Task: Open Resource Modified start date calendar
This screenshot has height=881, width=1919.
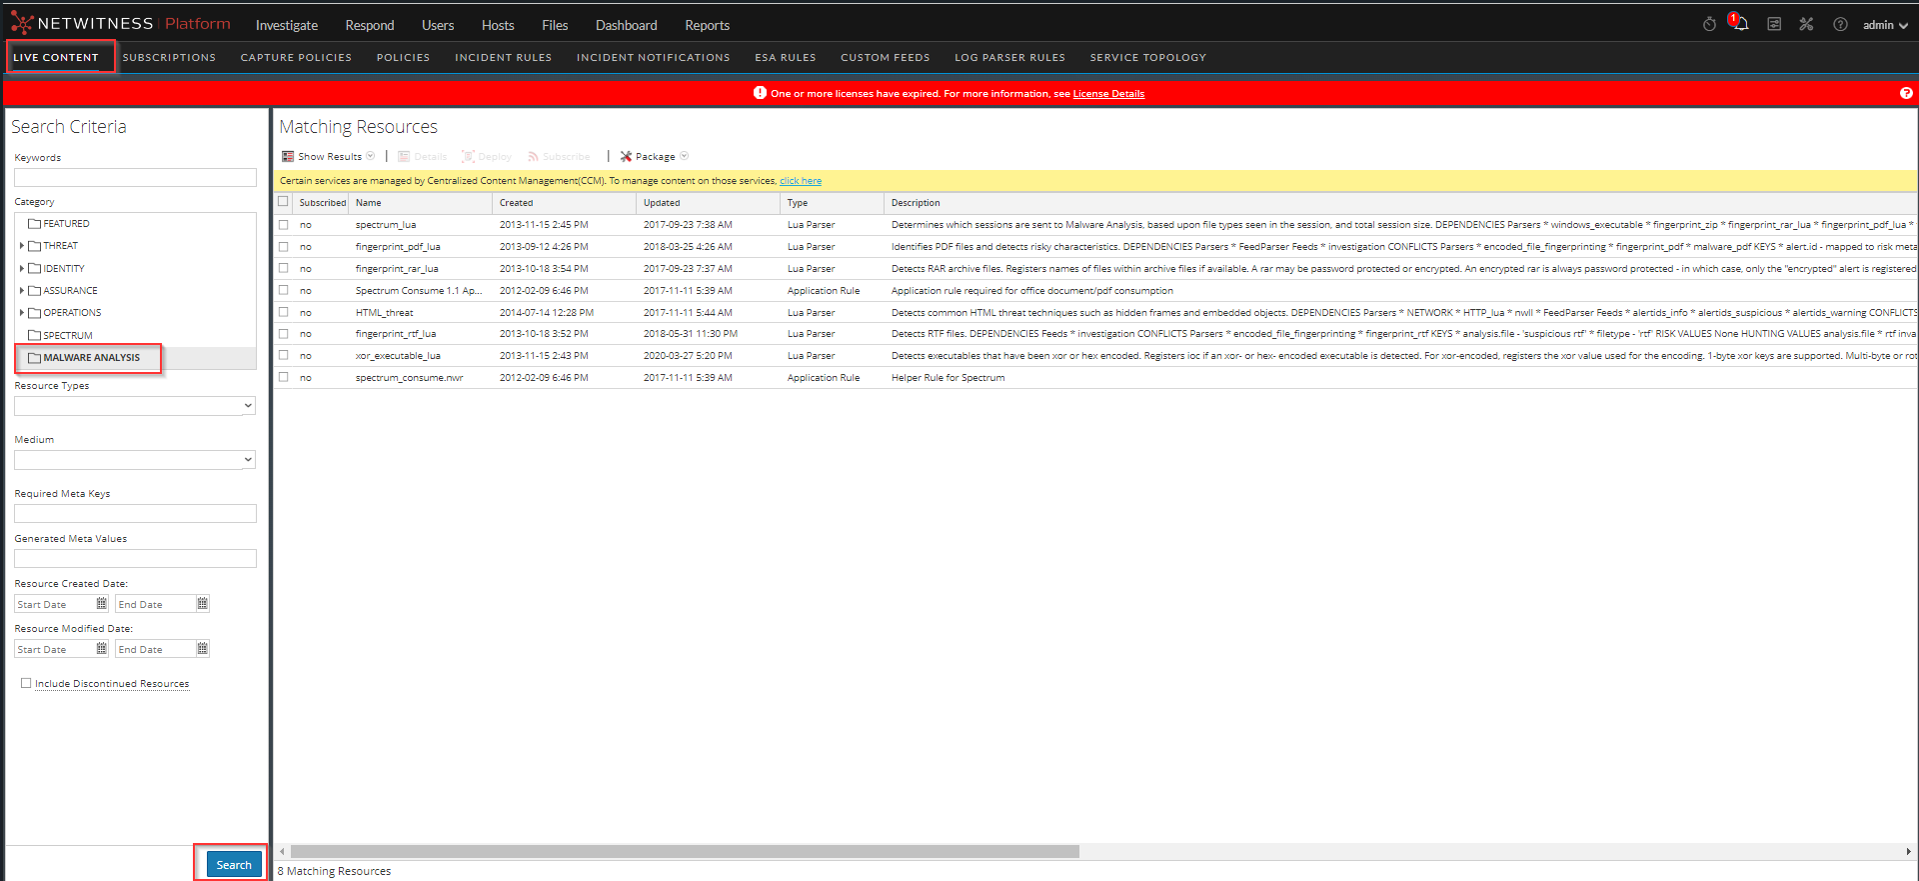Action: click(x=101, y=648)
